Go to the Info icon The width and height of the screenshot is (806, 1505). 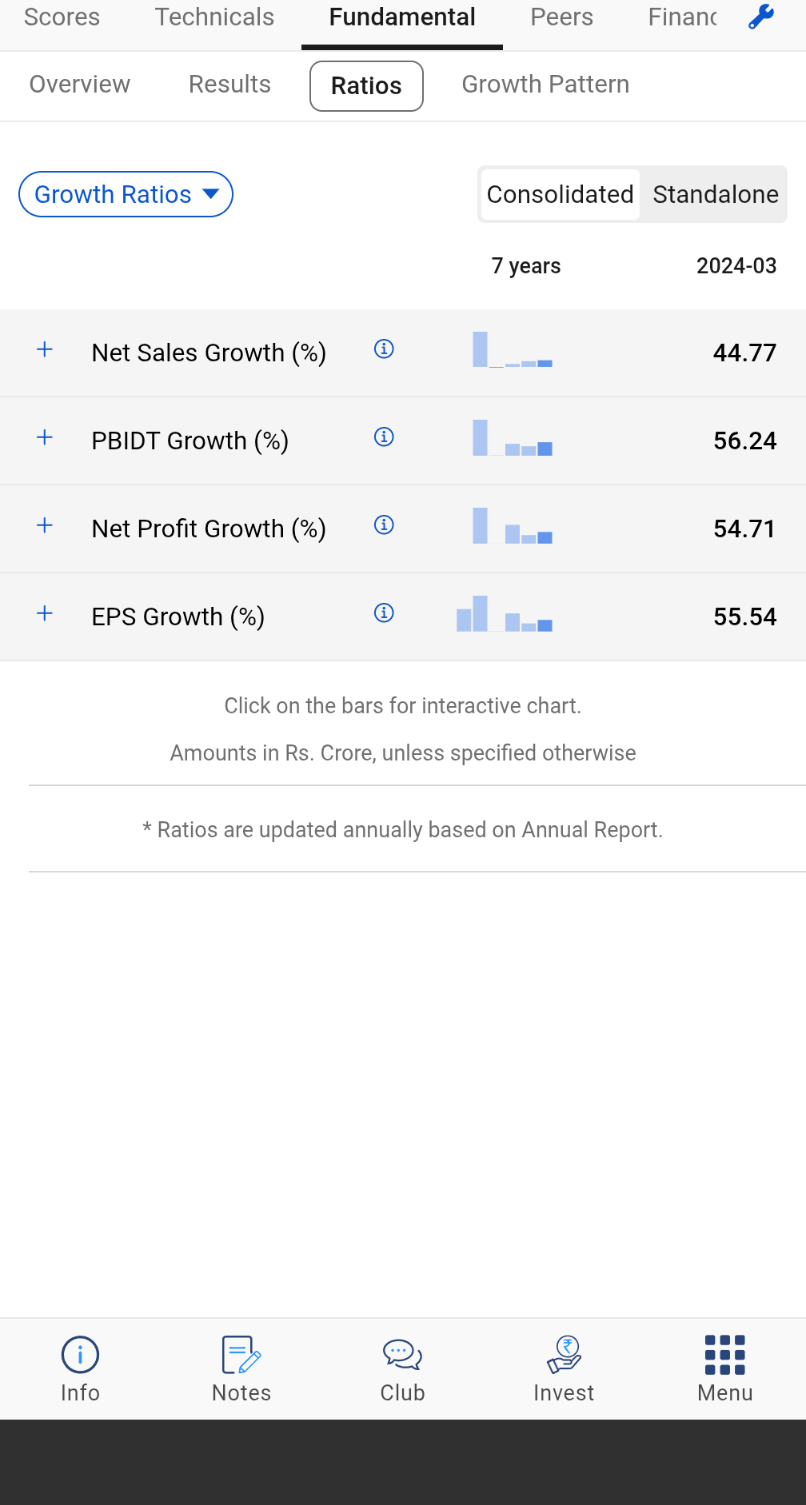click(80, 1355)
